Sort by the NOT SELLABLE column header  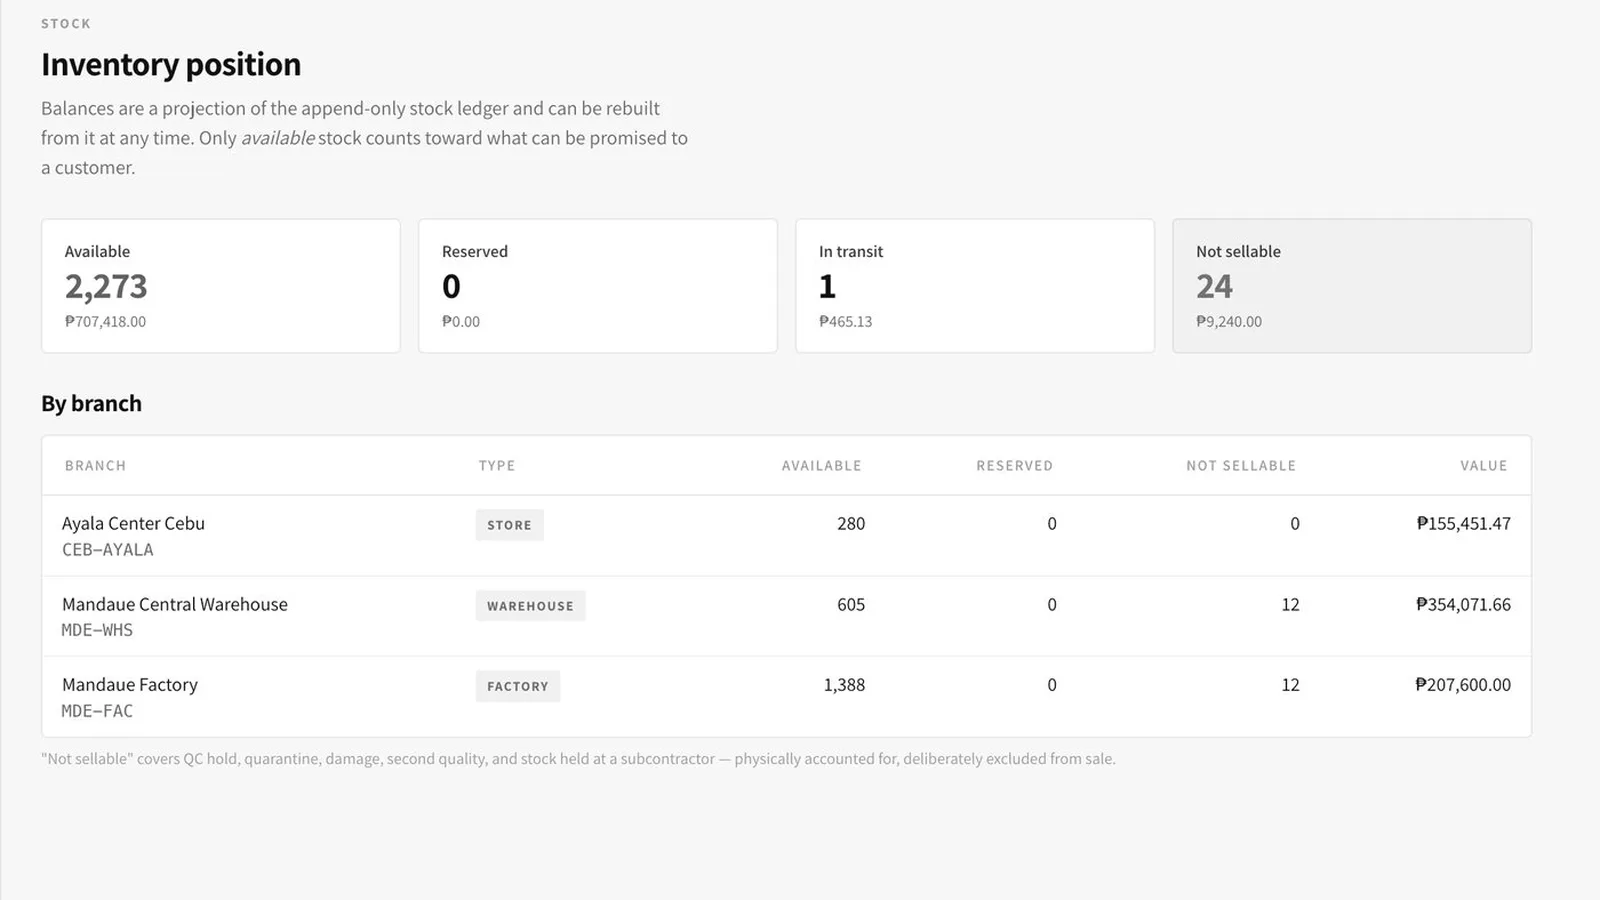[x=1241, y=466]
